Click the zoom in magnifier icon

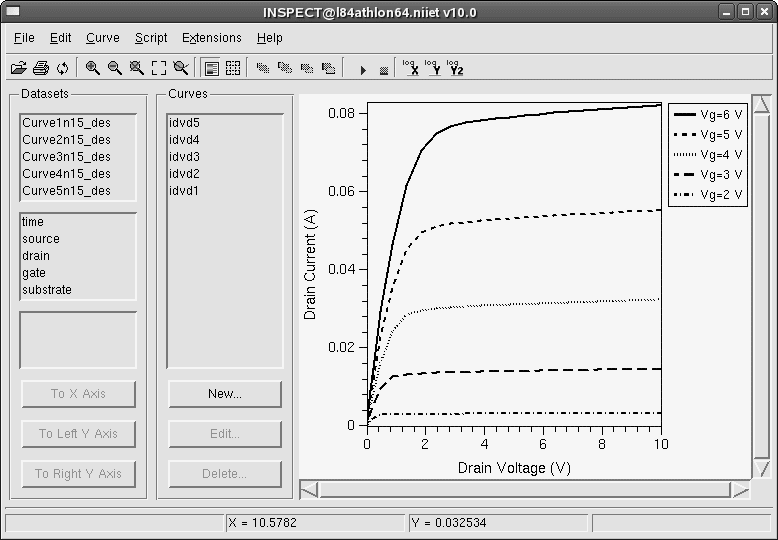pos(92,68)
